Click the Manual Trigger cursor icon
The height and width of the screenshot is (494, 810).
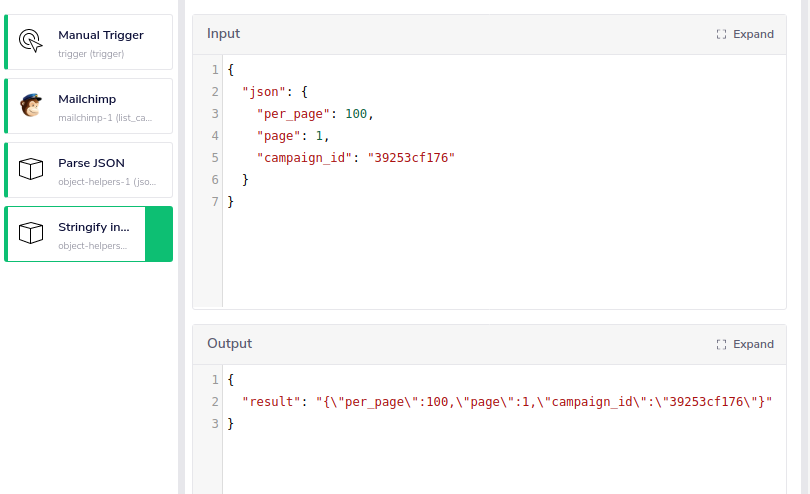(32, 42)
